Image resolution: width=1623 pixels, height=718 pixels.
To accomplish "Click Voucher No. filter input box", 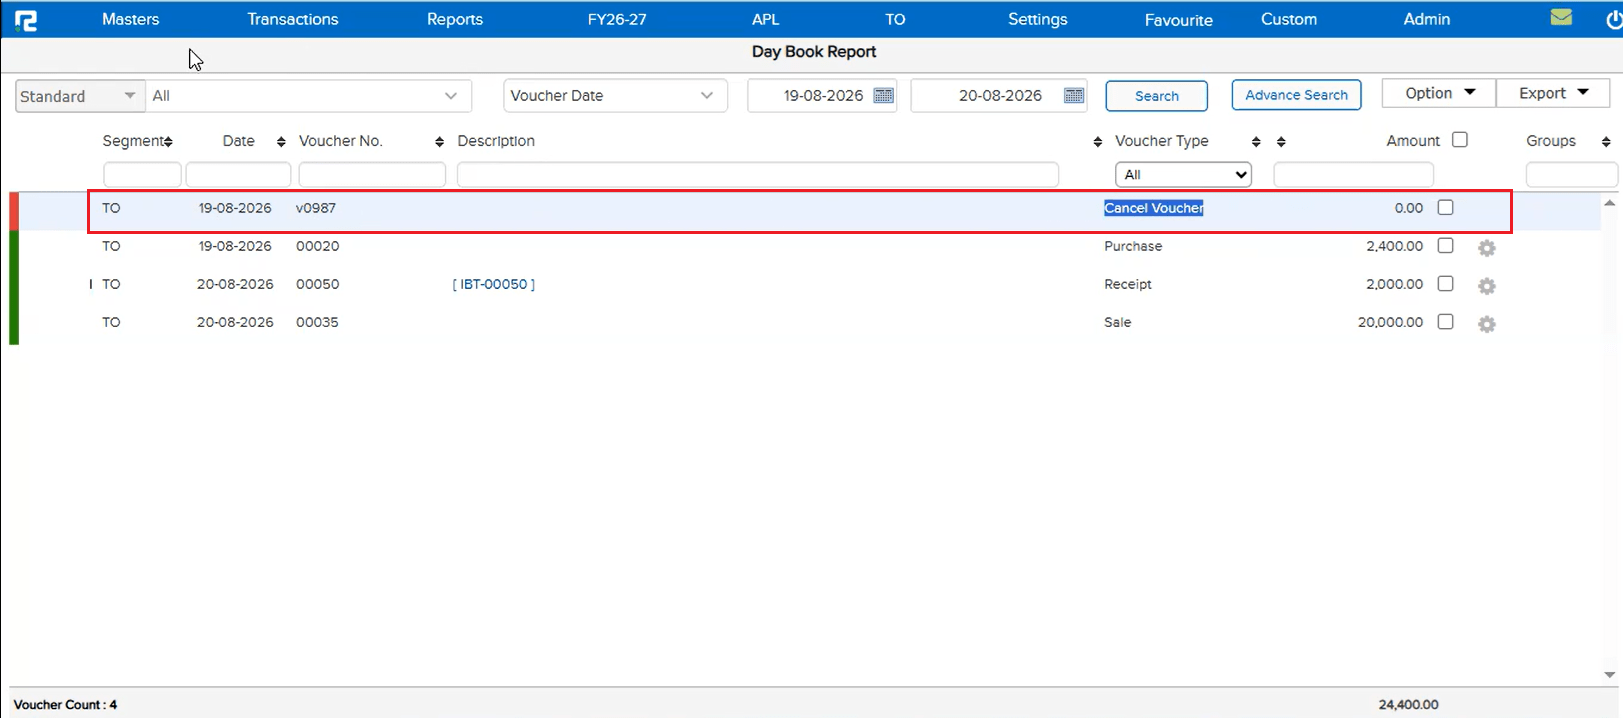I will (x=372, y=175).
